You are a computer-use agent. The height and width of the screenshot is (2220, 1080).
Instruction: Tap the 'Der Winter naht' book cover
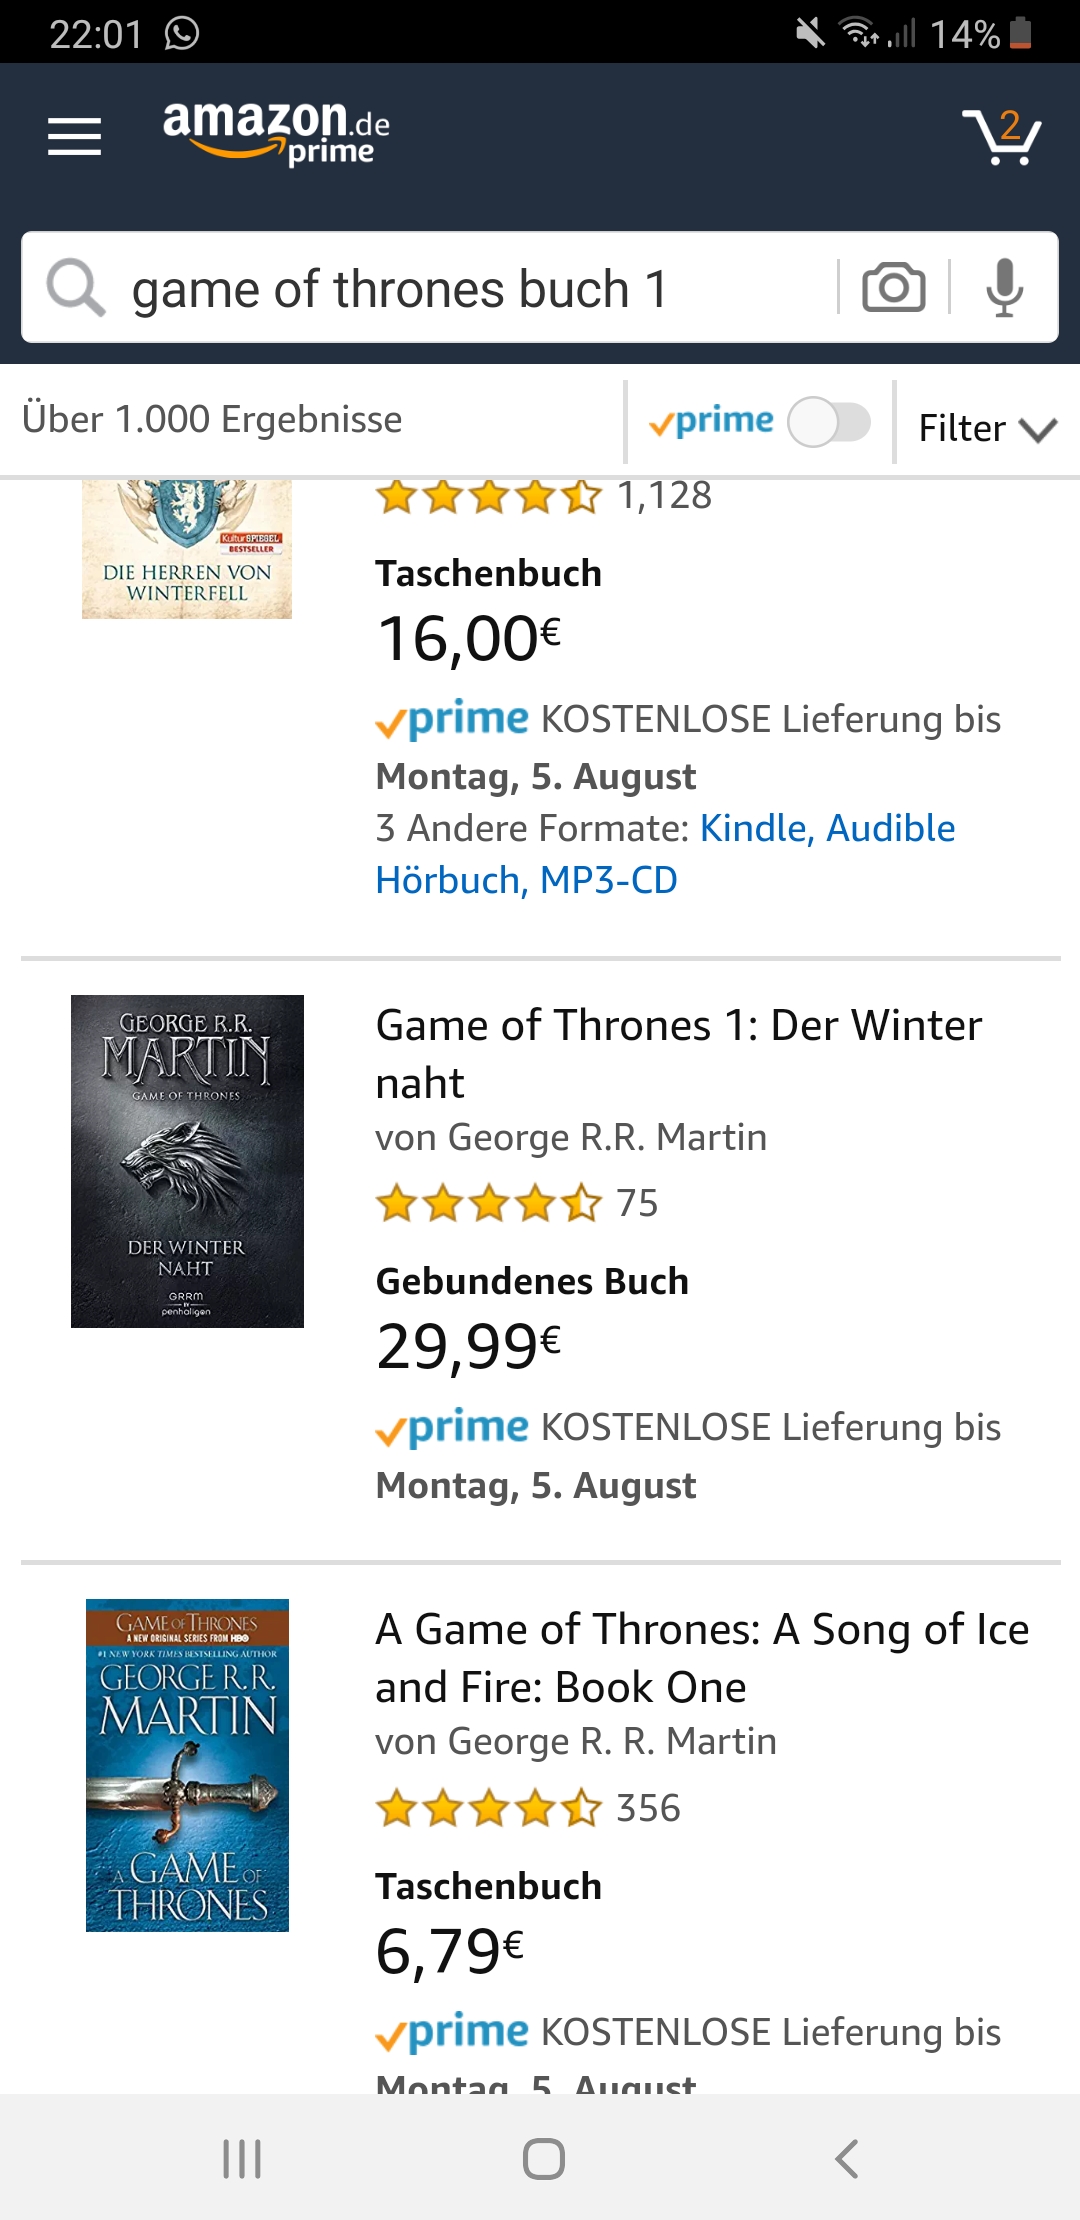click(x=187, y=1161)
